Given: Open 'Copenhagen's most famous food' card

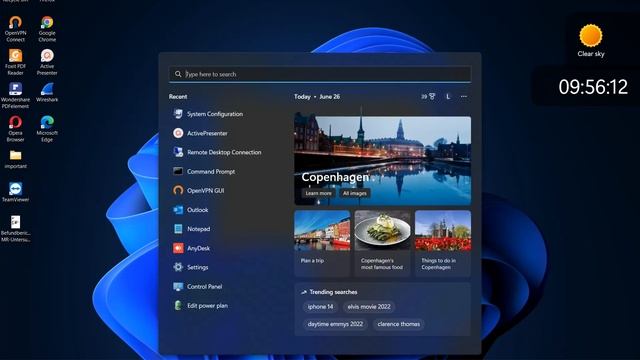Looking at the screenshot, I should pos(382,243).
